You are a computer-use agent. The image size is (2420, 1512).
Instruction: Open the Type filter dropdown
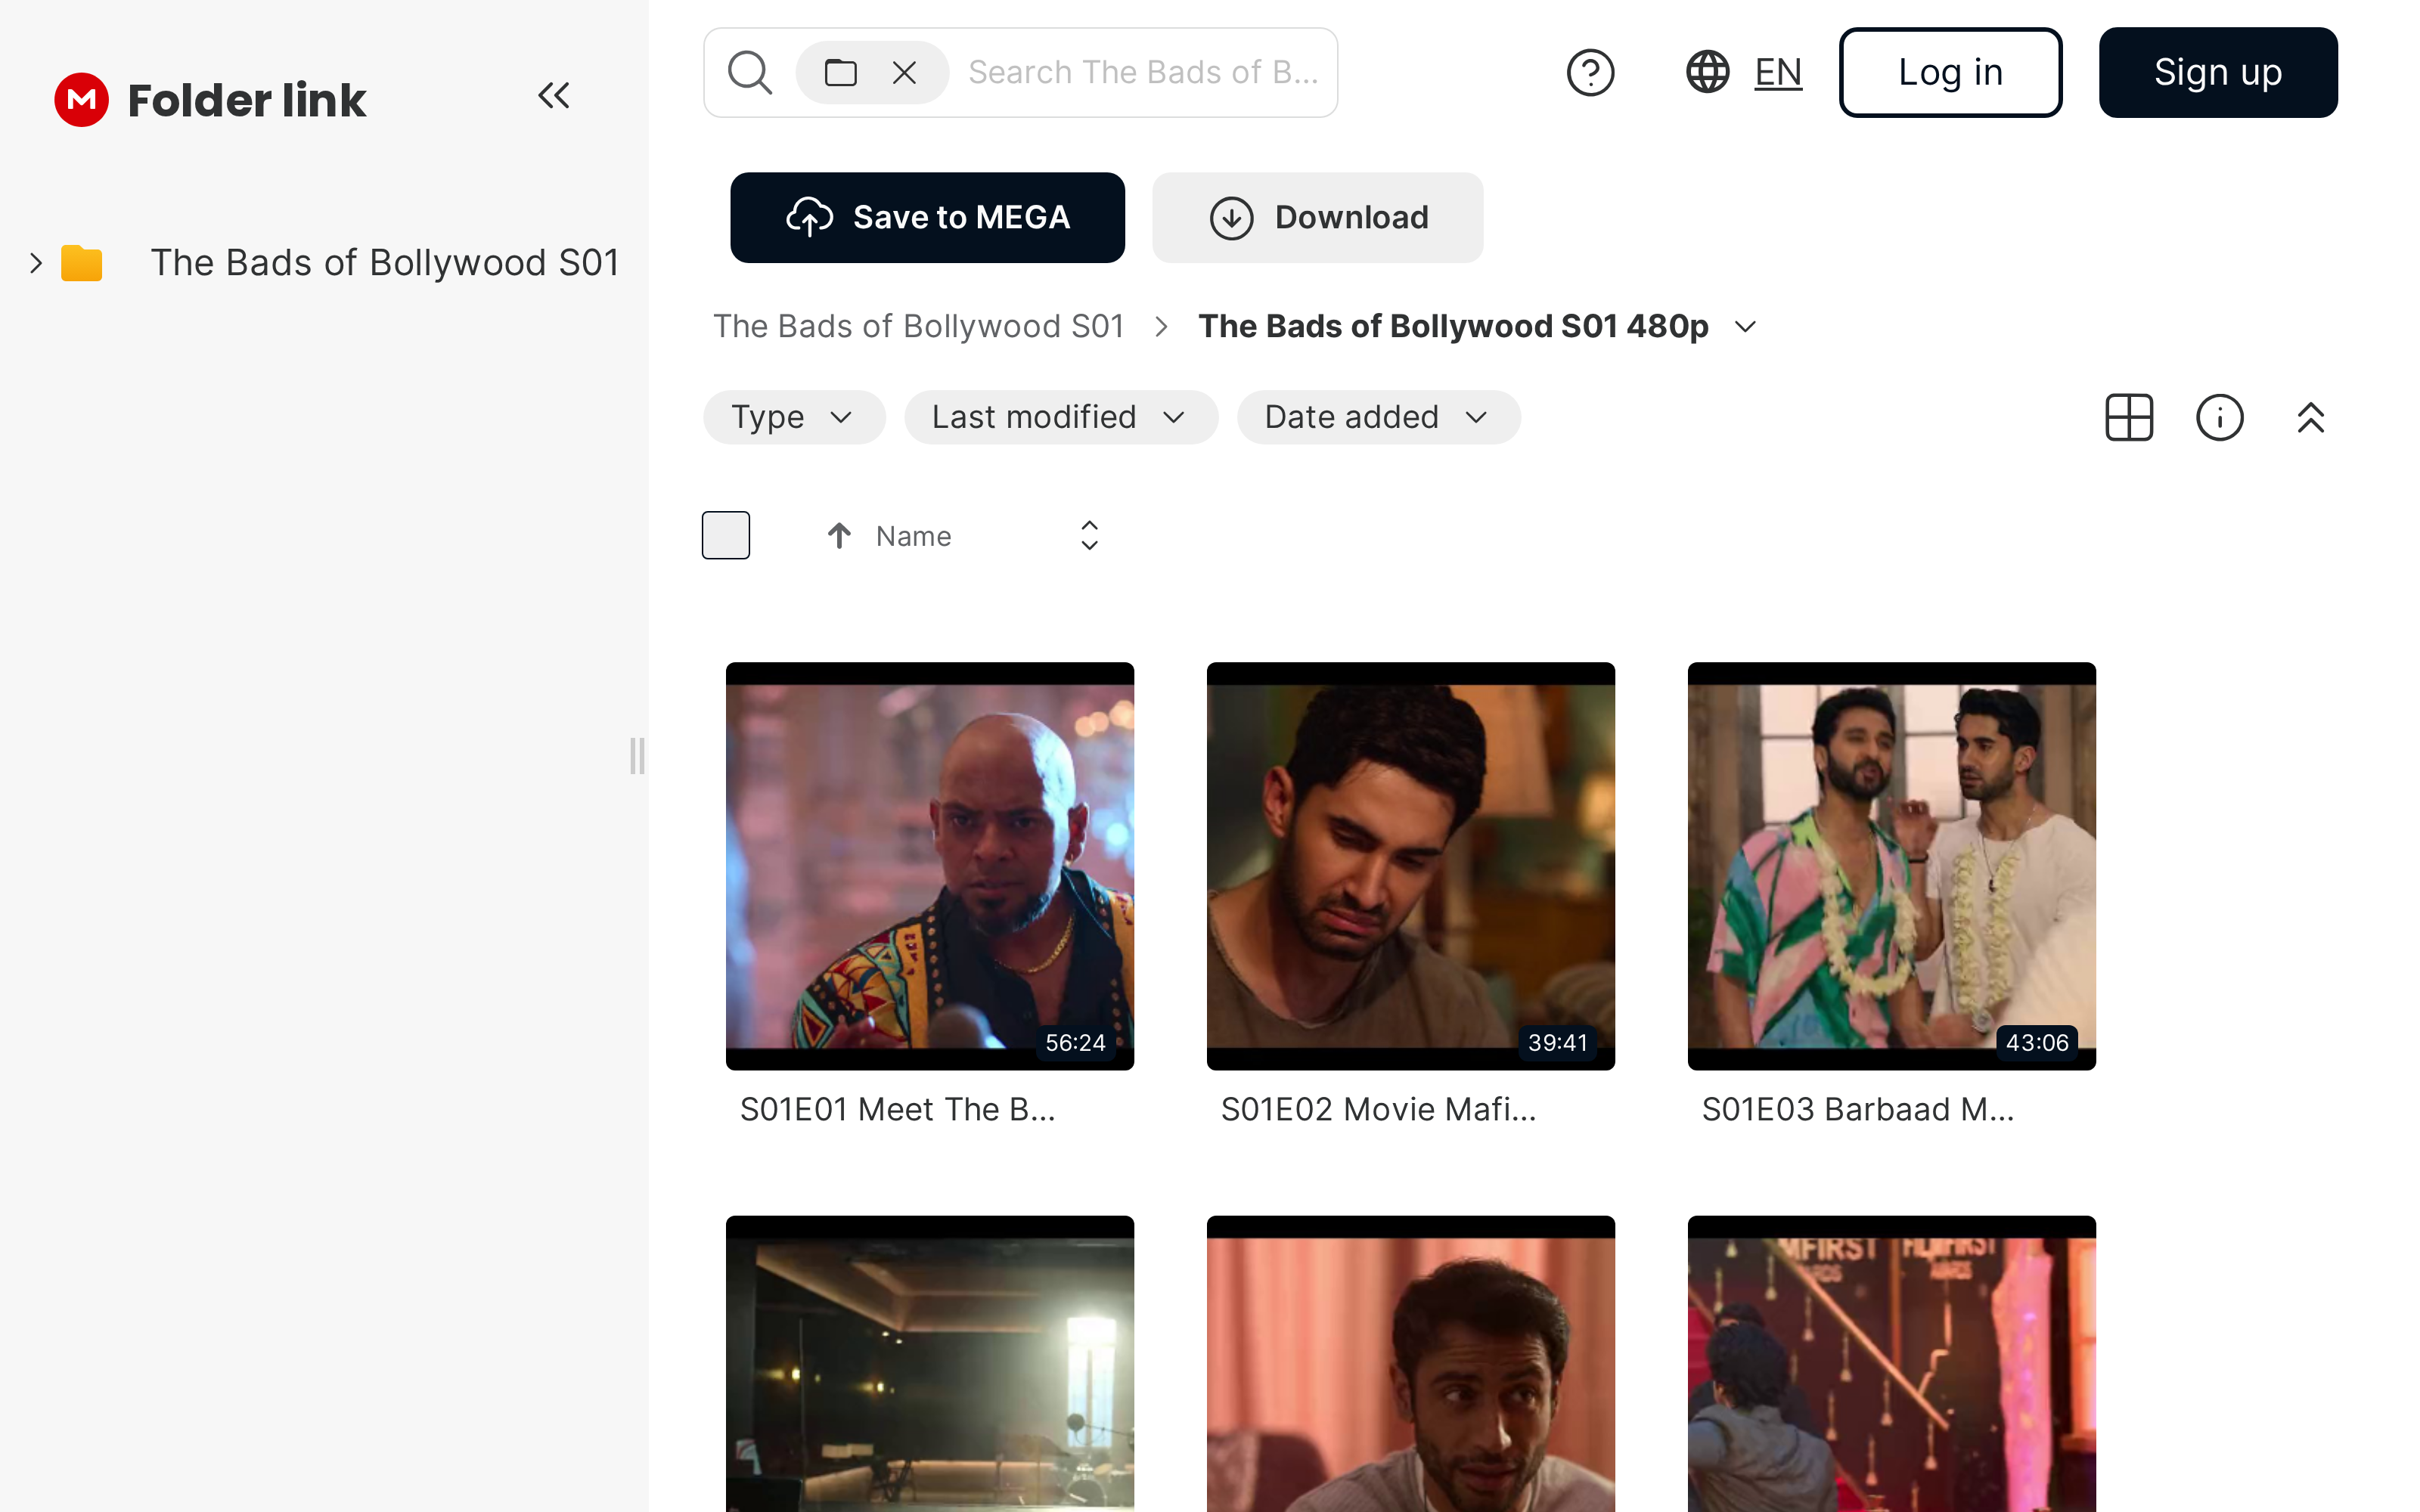(794, 417)
